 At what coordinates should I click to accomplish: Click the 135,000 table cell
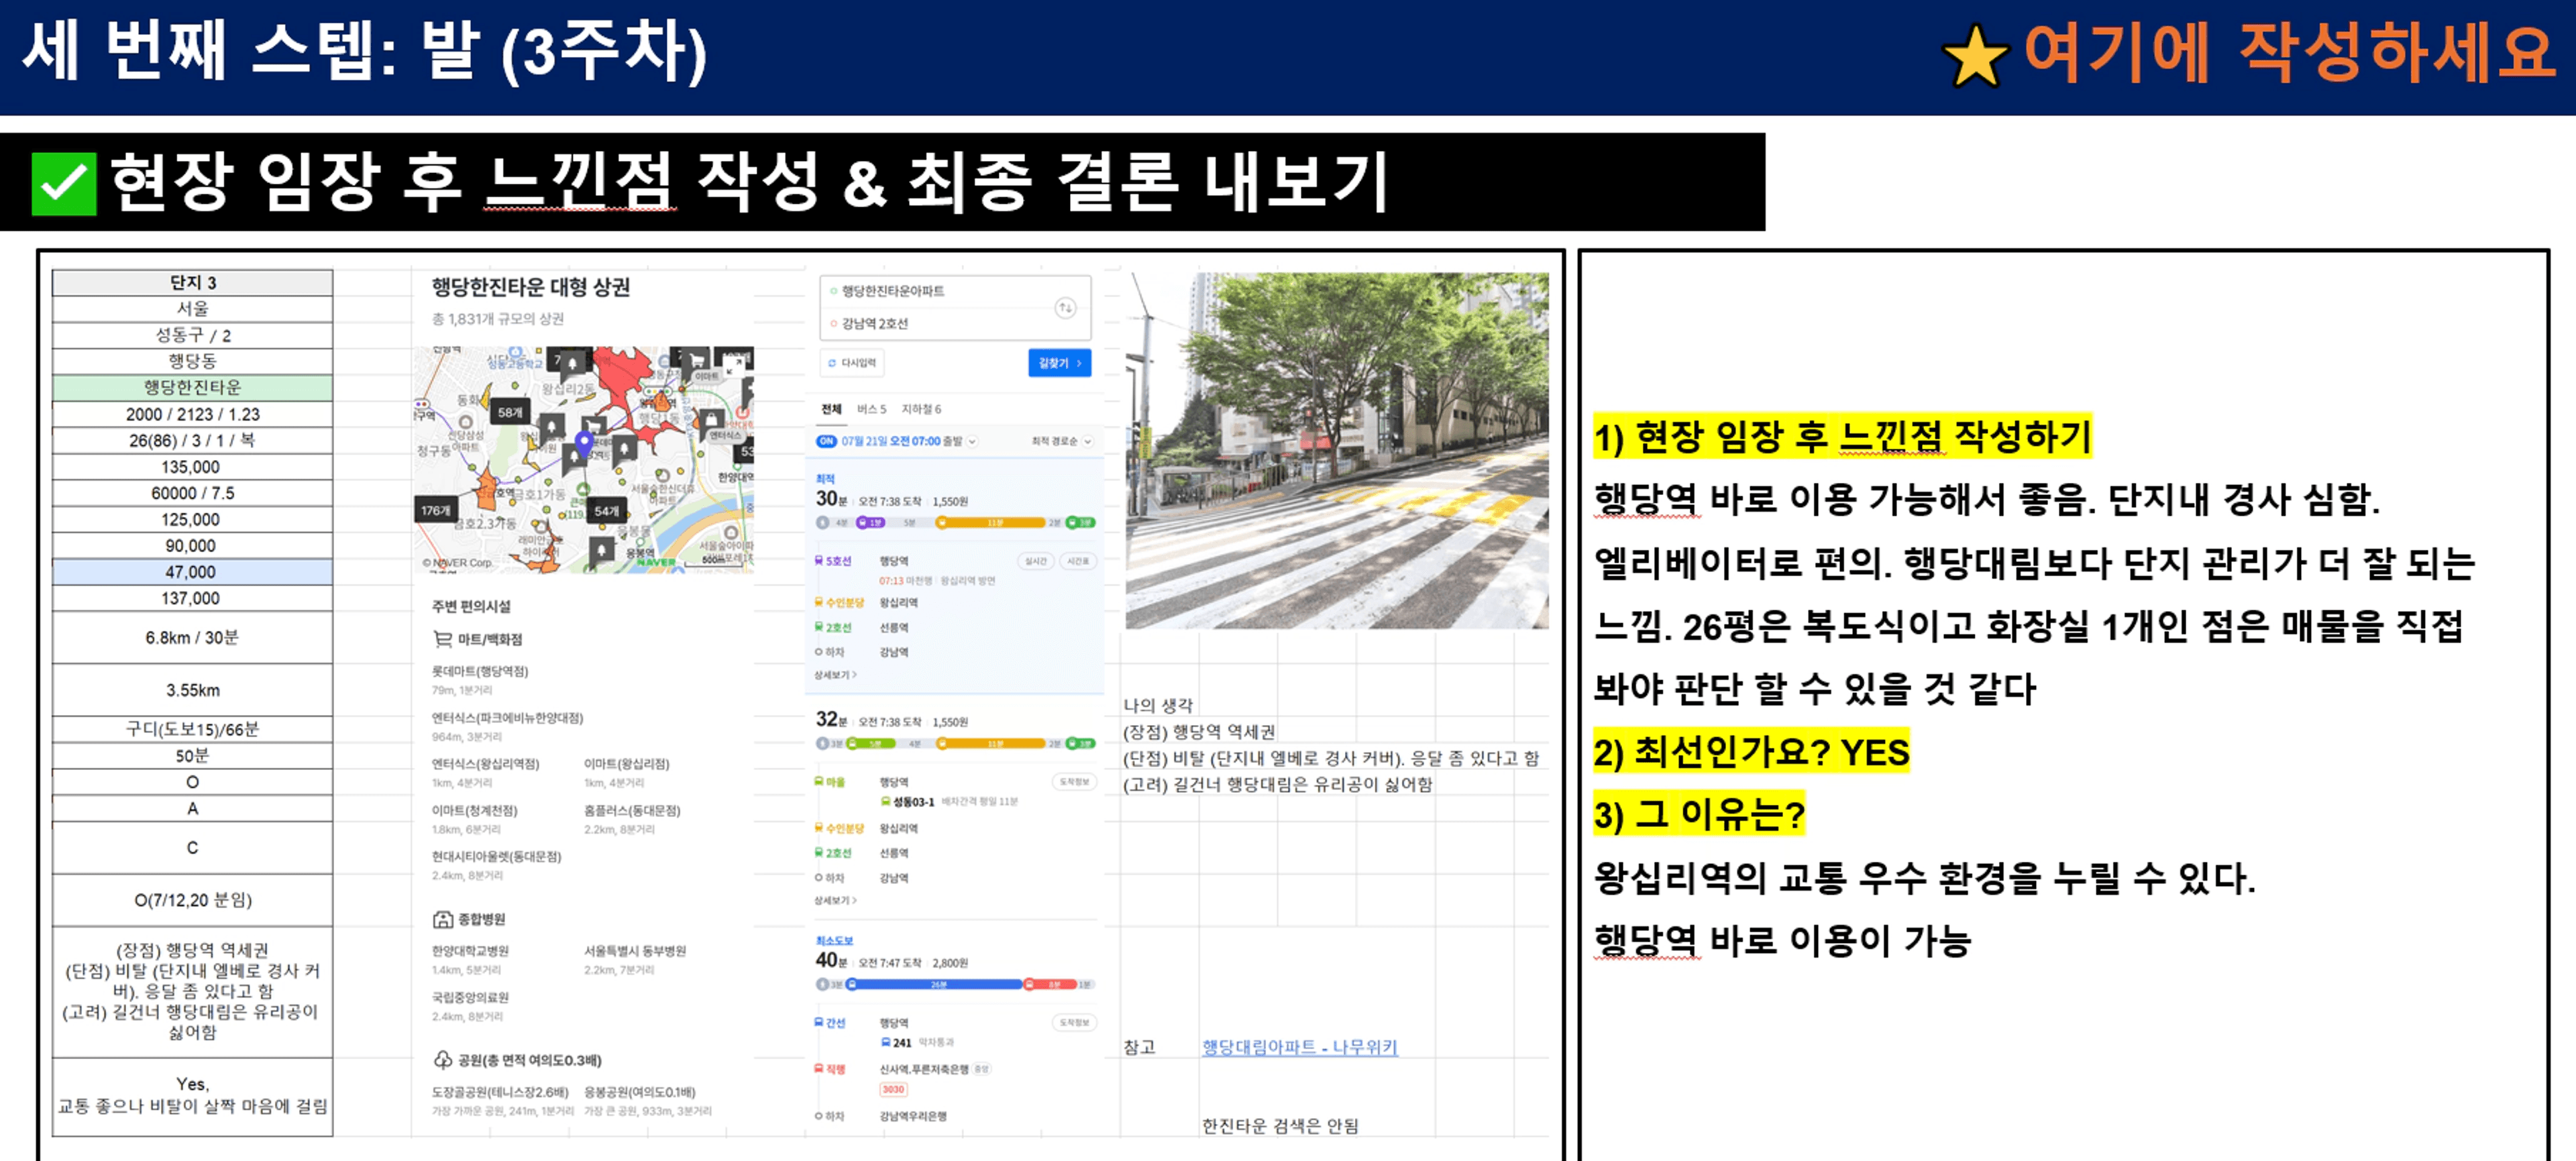tap(192, 467)
